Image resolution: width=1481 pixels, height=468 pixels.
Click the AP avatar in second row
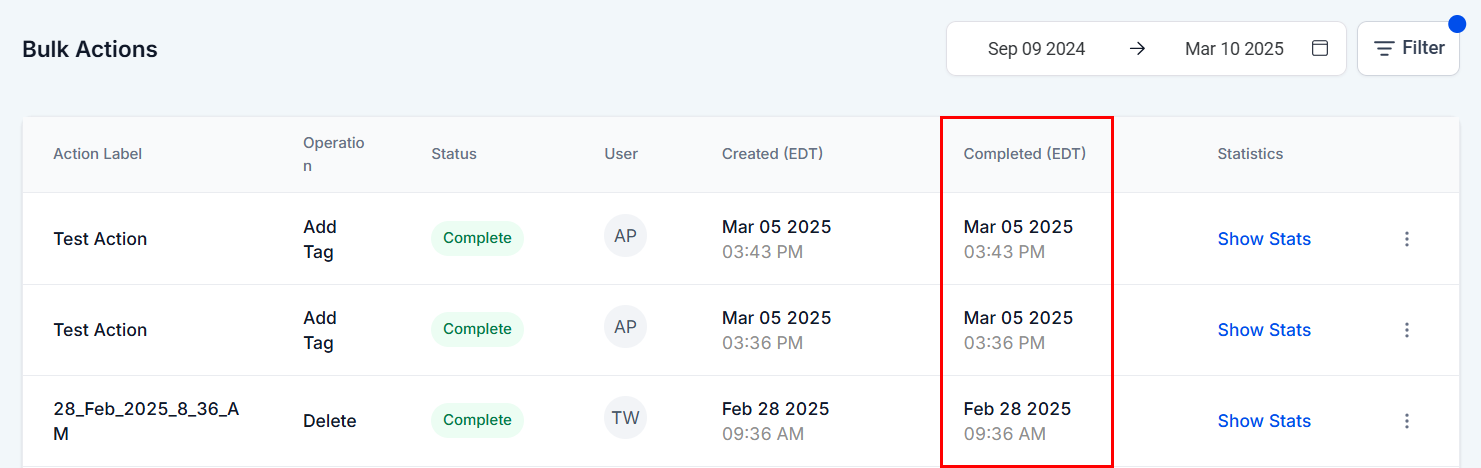pyautogui.click(x=625, y=328)
